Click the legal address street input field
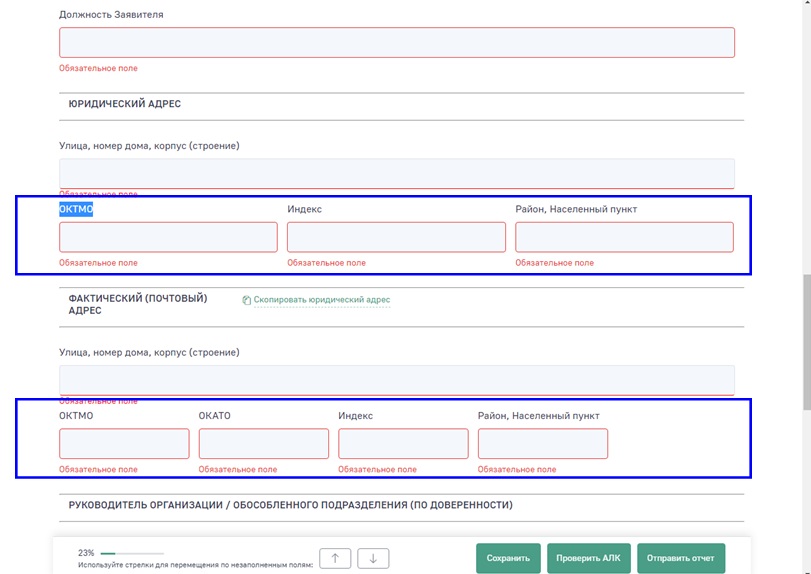Screen dimensions: 811x574 click(x=396, y=173)
